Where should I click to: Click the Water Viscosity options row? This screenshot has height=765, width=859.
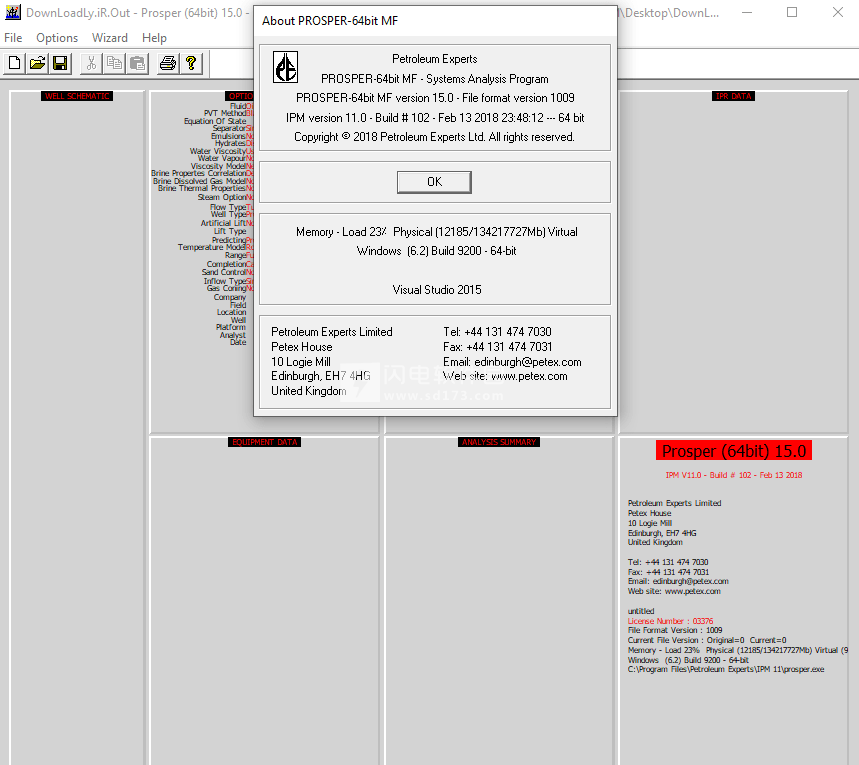click(x=221, y=151)
